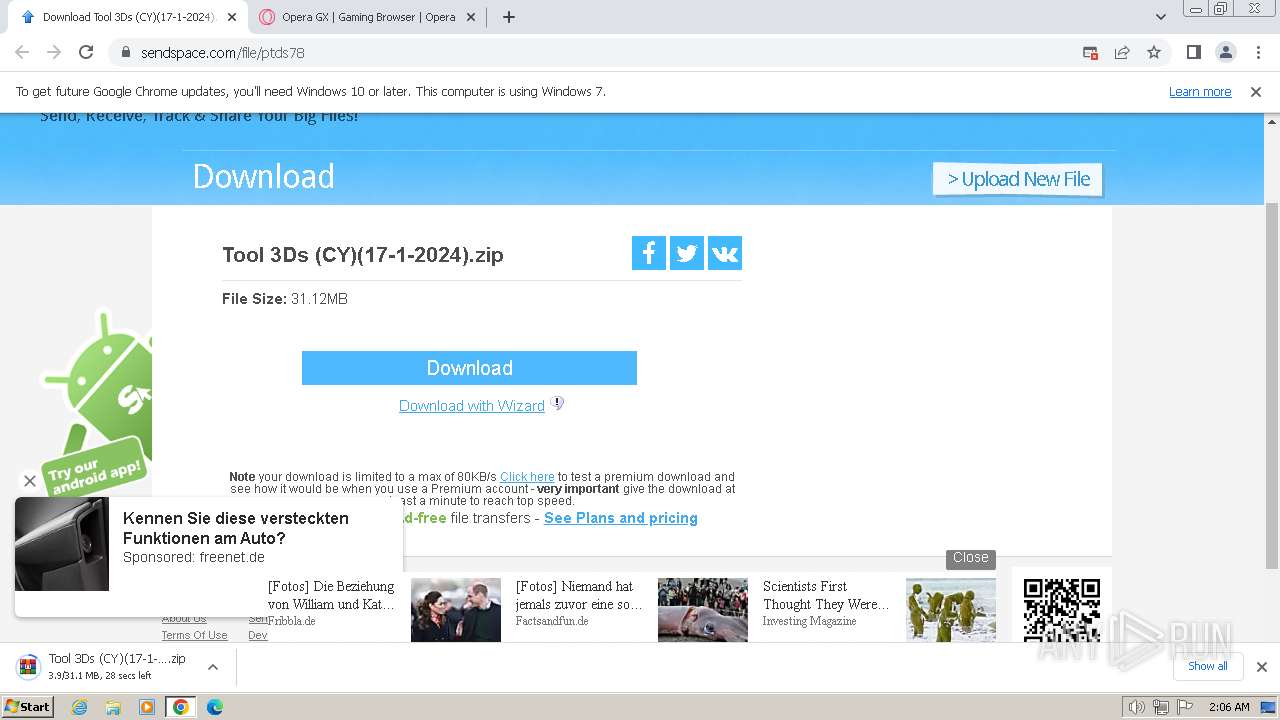Share file on VK icon
The image size is (1280, 720).
pyautogui.click(x=725, y=253)
